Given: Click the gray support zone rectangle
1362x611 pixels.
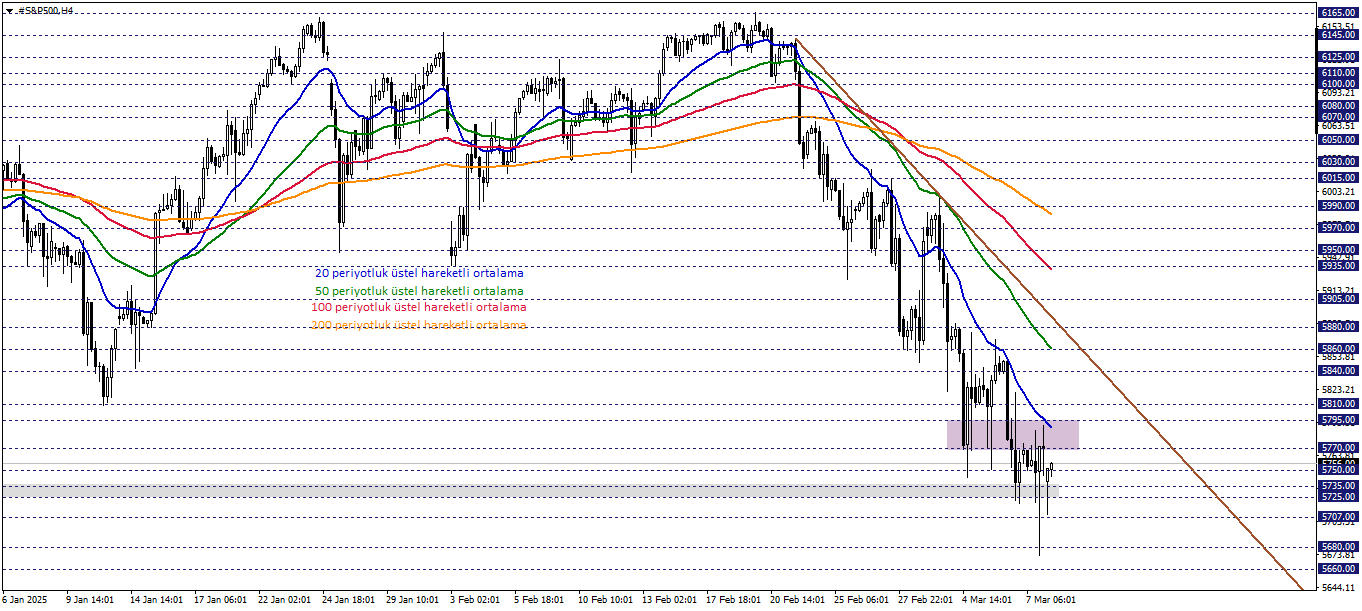Looking at the screenshot, I should coord(529,491).
